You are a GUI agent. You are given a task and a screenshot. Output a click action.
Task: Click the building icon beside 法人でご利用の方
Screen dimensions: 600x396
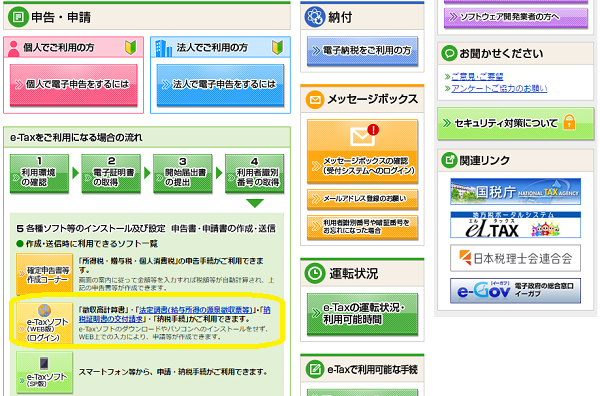[163, 48]
